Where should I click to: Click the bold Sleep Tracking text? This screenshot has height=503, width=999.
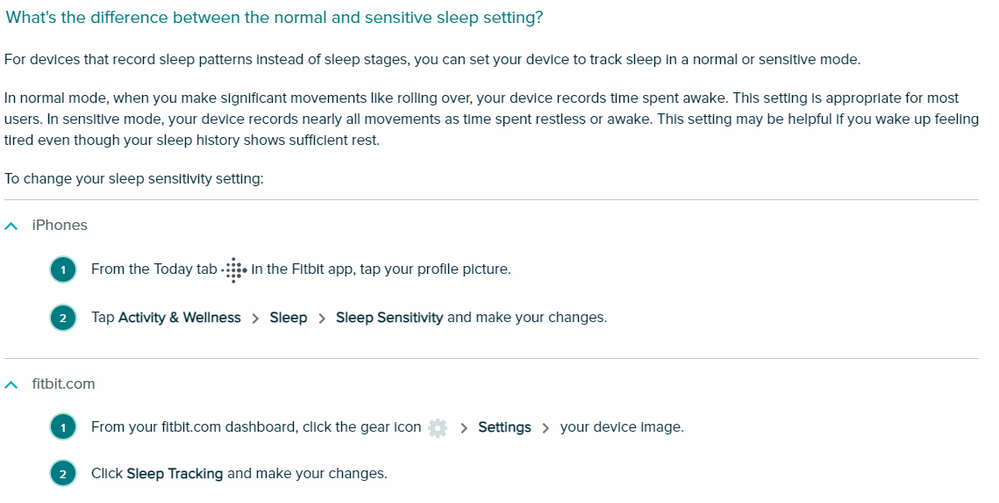(174, 473)
